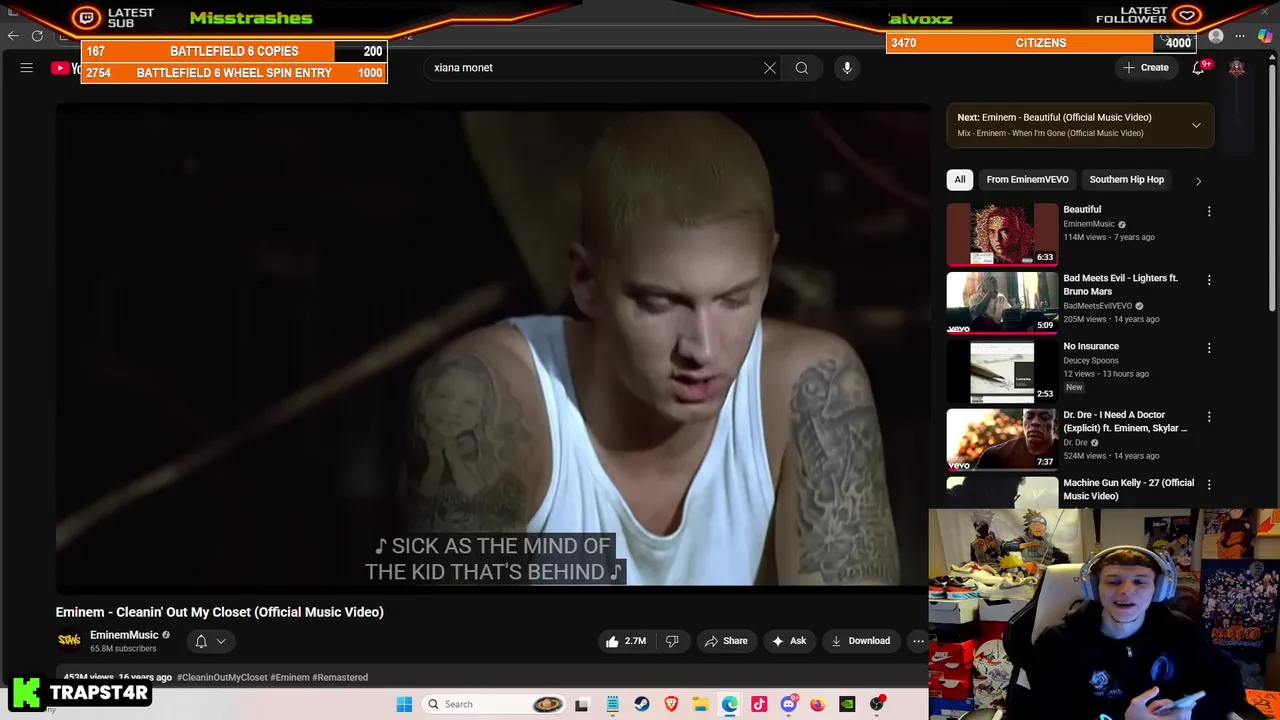The width and height of the screenshot is (1280, 720).
Task: Start voice search with the microphone icon
Action: [847, 68]
